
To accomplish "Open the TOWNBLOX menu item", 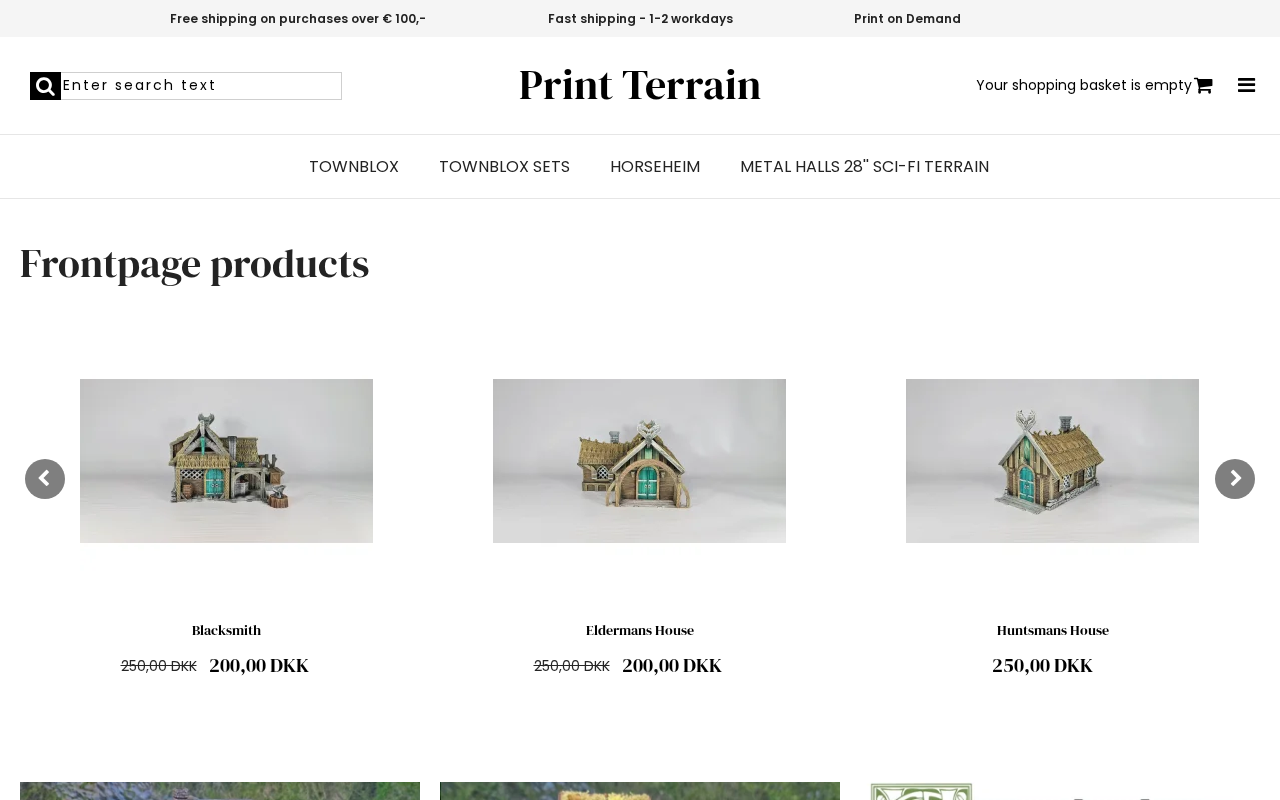I will coord(354,167).
